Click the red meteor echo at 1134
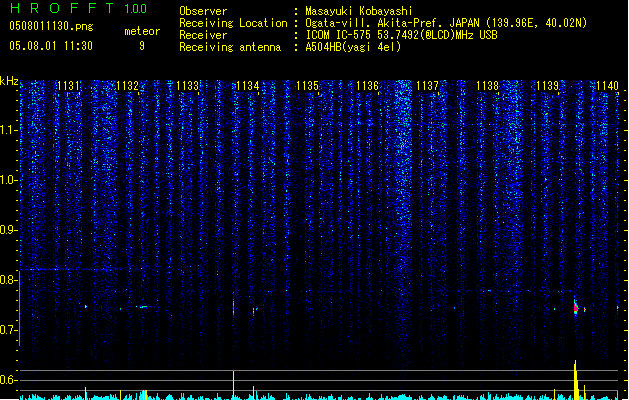The height and width of the screenshot is (400, 629). click(233, 308)
